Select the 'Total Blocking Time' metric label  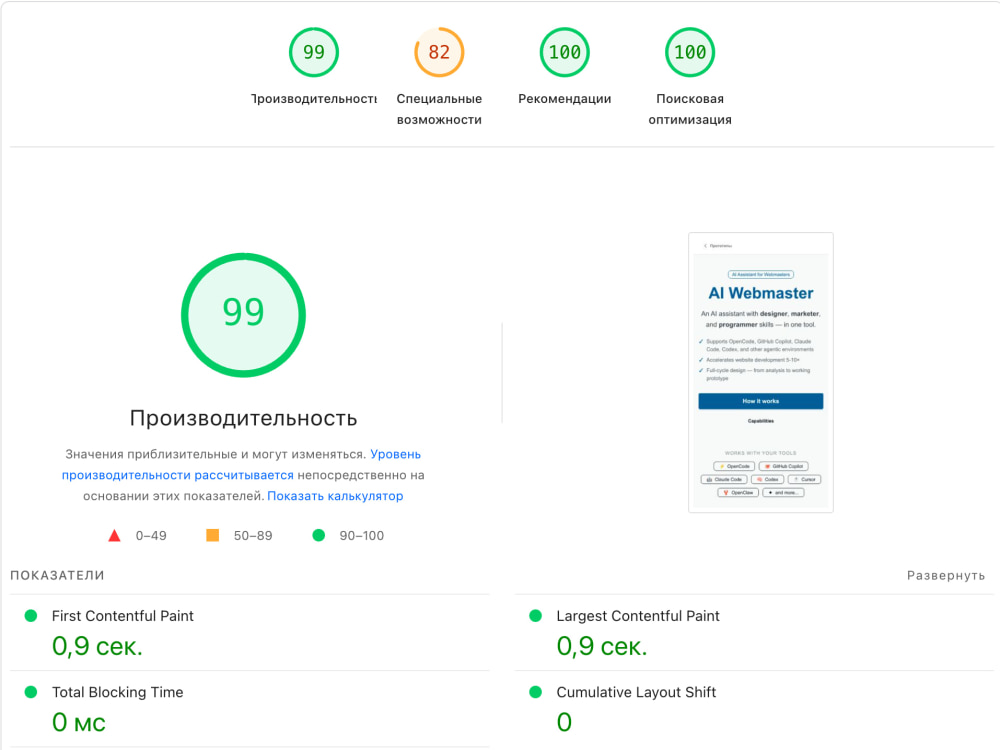point(117,692)
